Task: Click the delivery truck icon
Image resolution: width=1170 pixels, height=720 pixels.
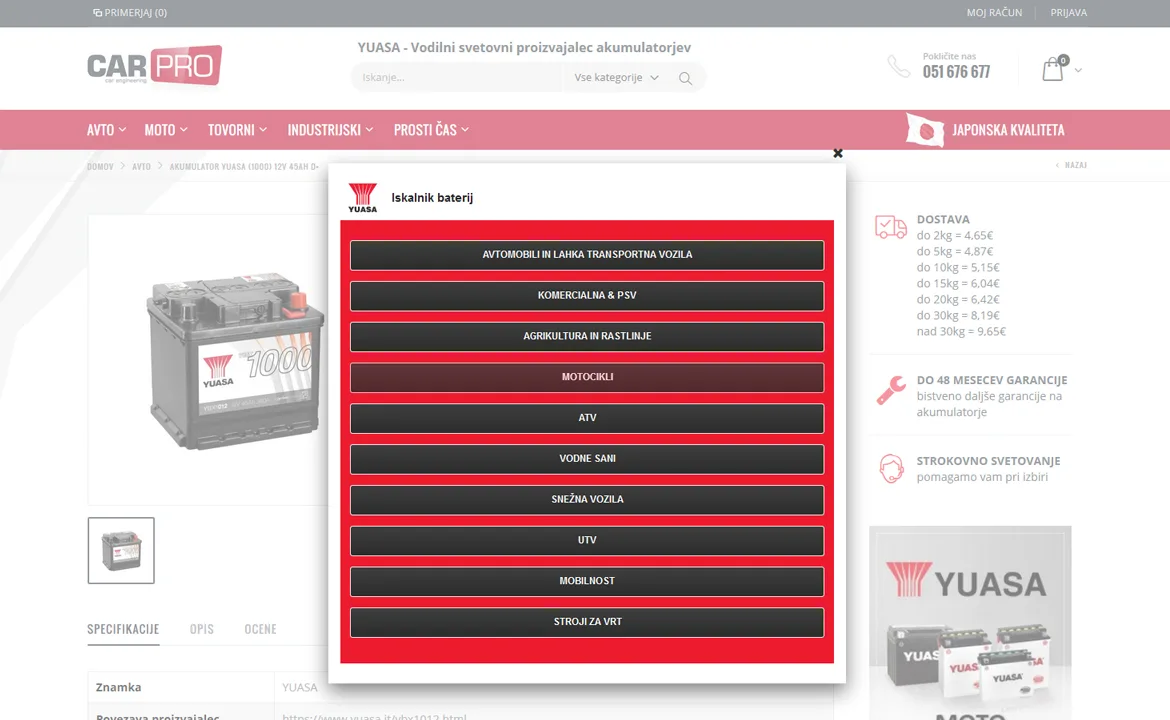Action: click(891, 227)
